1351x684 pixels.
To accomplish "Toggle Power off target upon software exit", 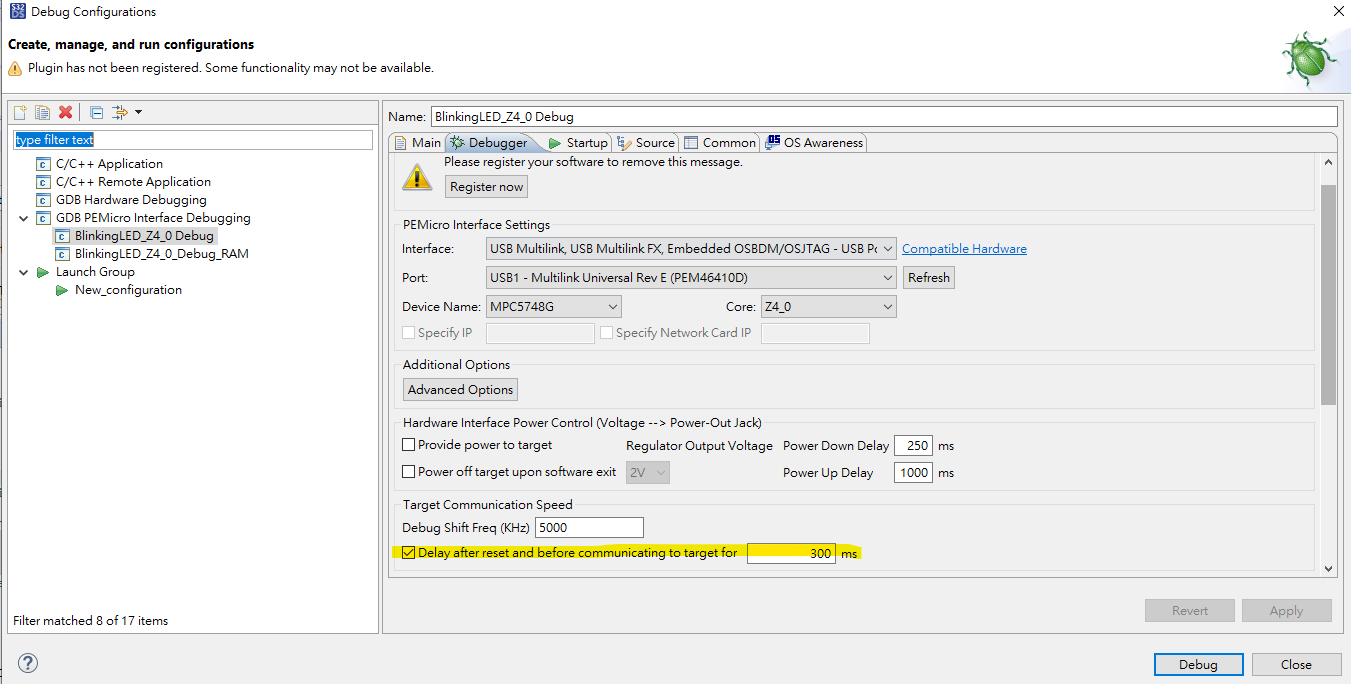I will 408,472.
